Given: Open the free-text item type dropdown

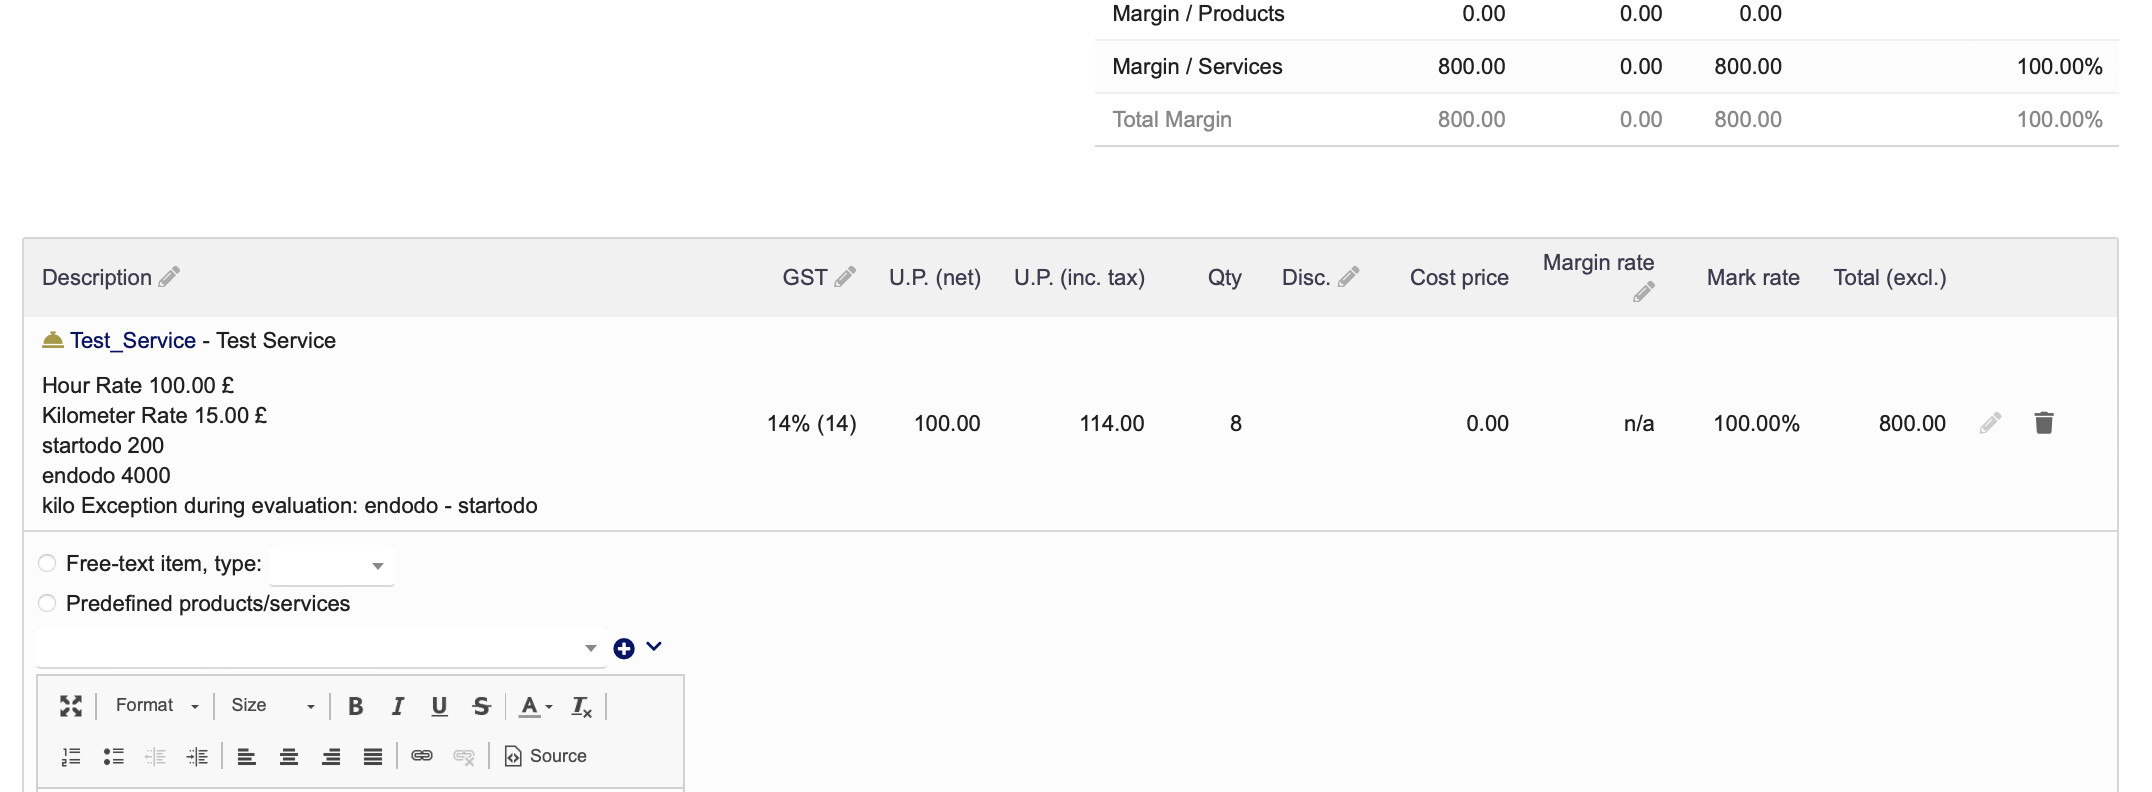Looking at the screenshot, I should pyautogui.click(x=332, y=565).
